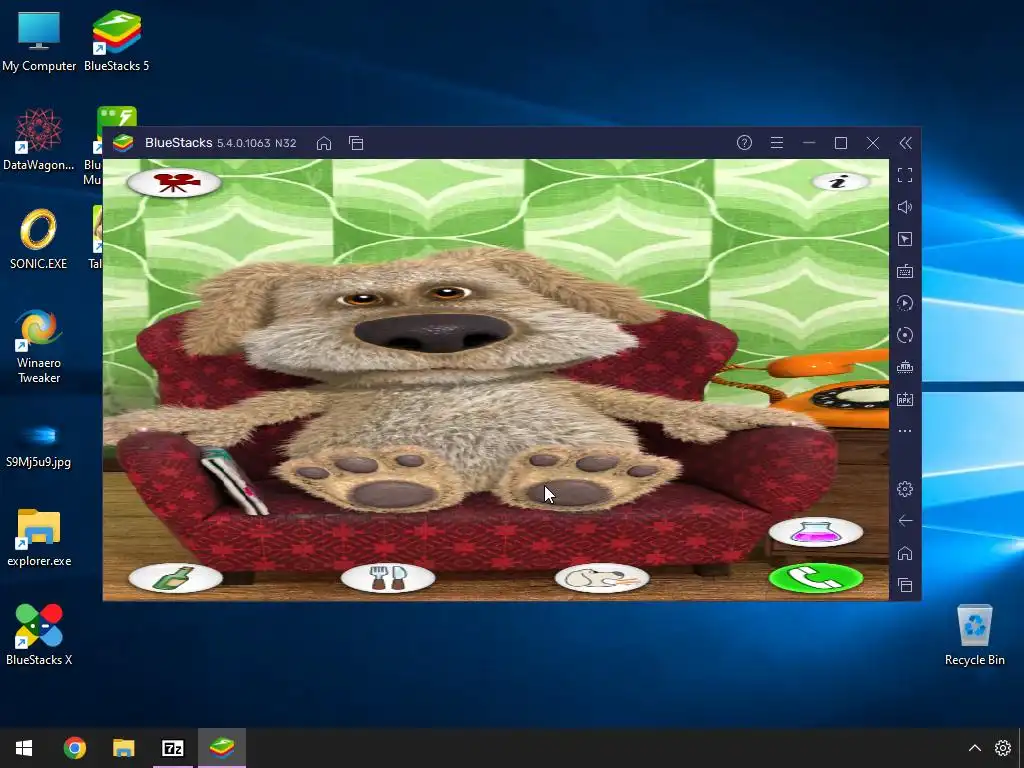1024x768 pixels.
Task: Select the SONIC.EXE desktop icon
Action: coord(39,239)
